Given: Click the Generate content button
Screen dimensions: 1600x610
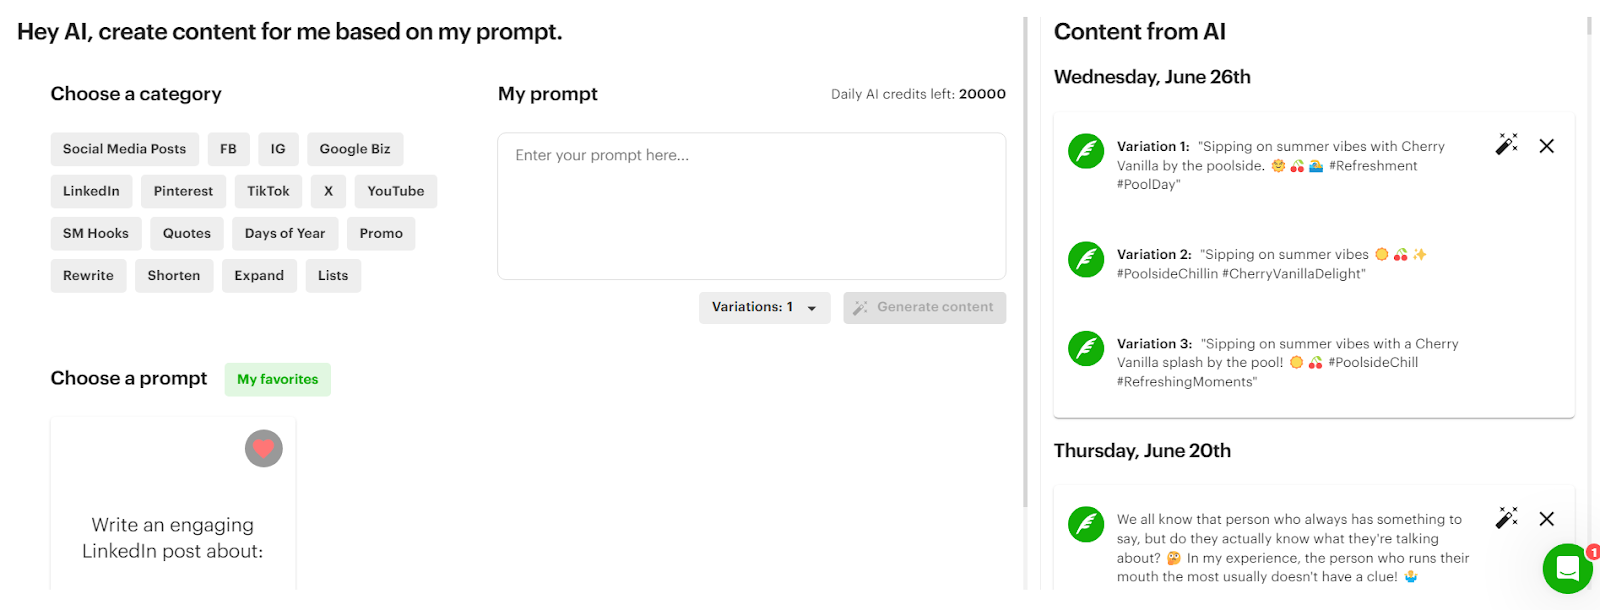Looking at the screenshot, I should 923,307.
